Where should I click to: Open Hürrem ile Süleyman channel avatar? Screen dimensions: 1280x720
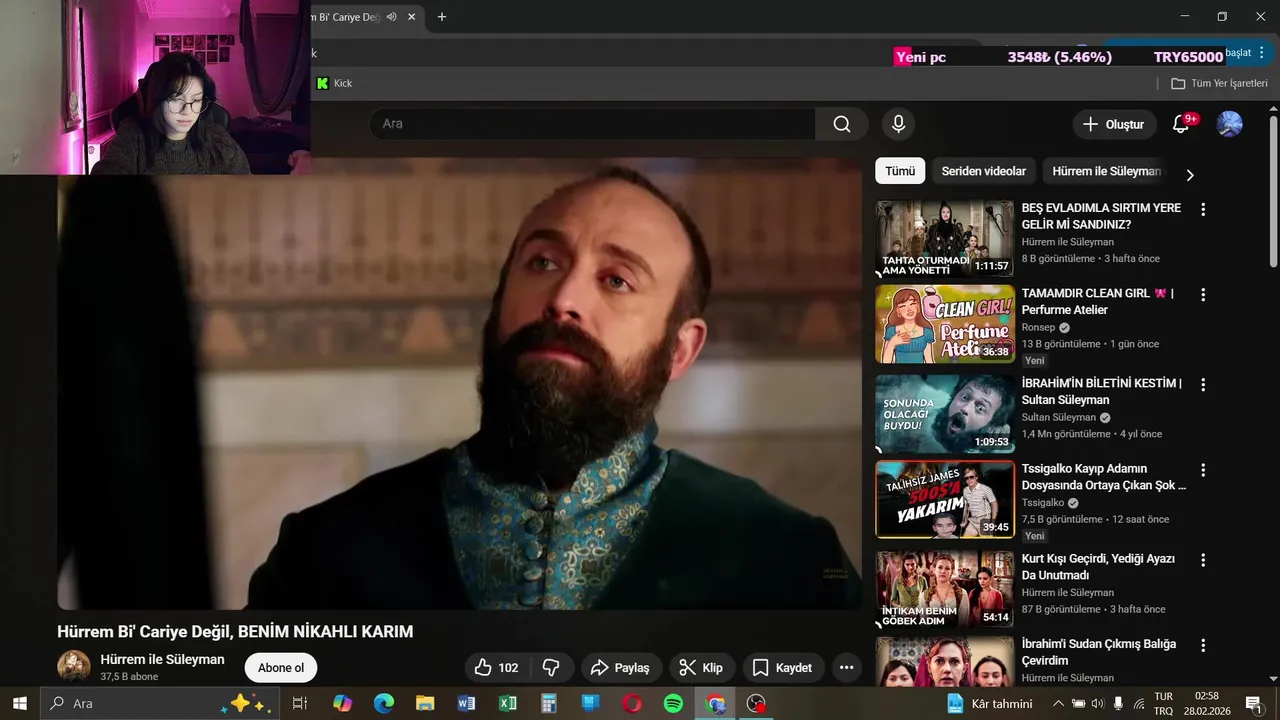(x=74, y=667)
